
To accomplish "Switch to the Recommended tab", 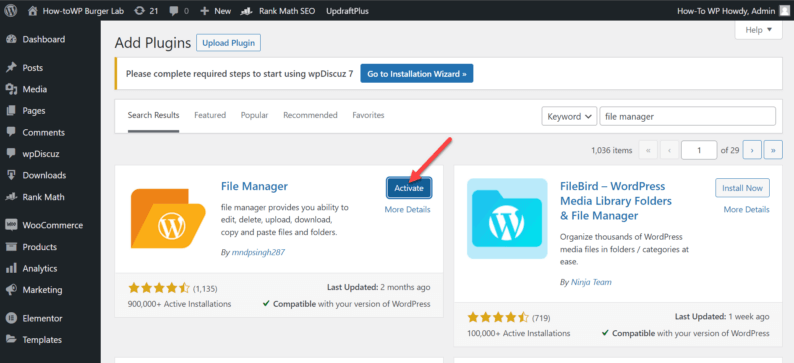I will tap(310, 115).
